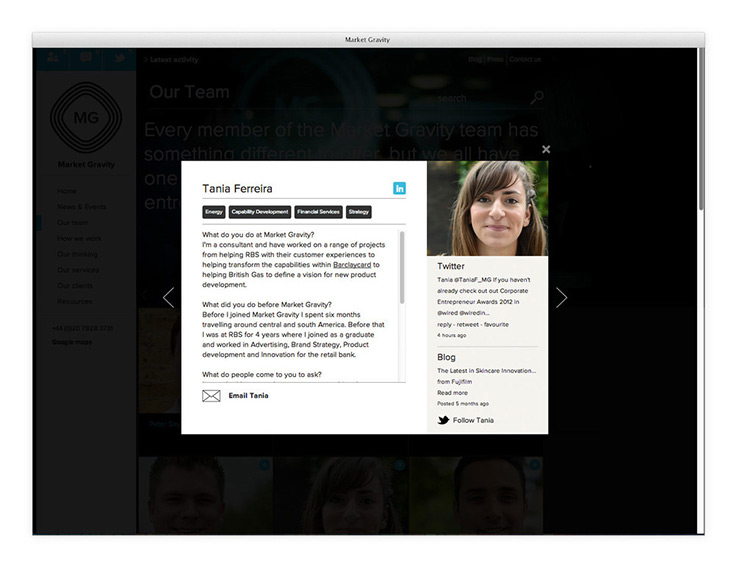The image size is (736, 572).
Task: Click the people icon in top-left bar
Action: [53, 58]
